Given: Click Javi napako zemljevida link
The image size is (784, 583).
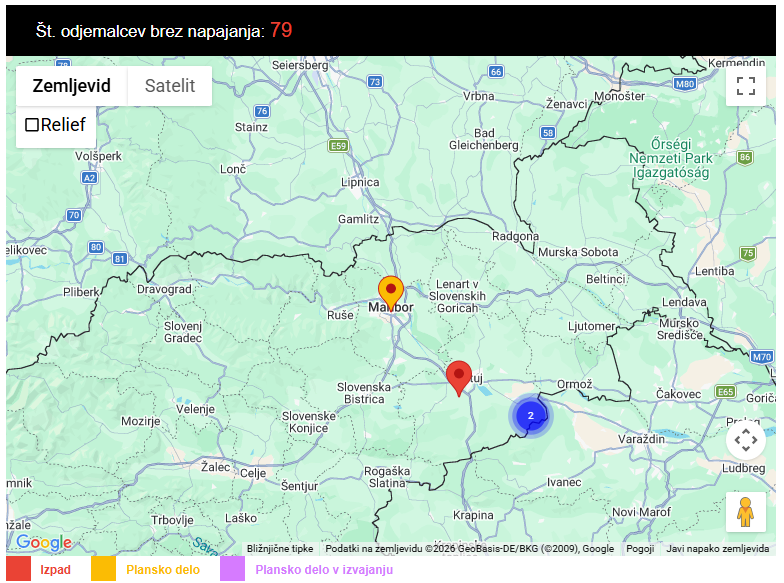Looking at the screenshot, I should [x=717, y=548].
